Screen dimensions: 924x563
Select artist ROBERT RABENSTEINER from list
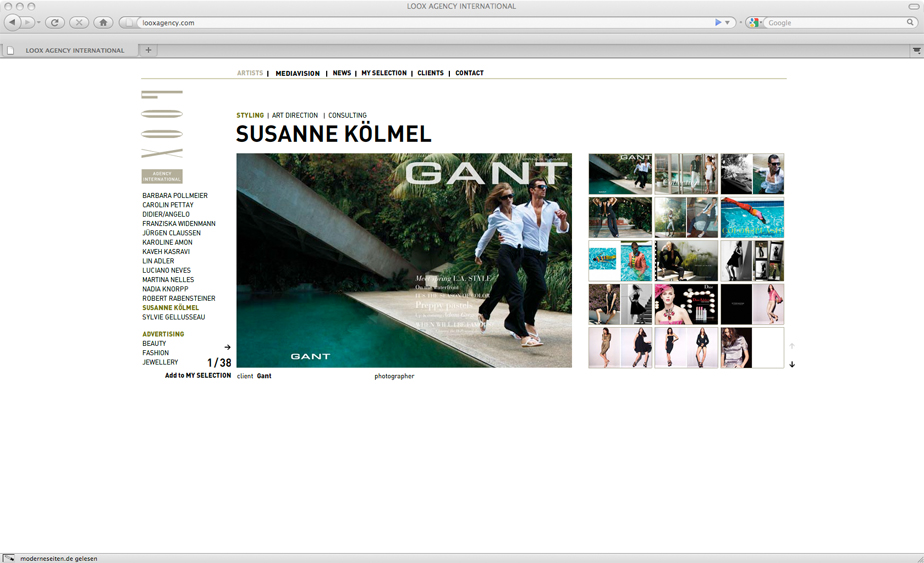(x=179, y=298)
